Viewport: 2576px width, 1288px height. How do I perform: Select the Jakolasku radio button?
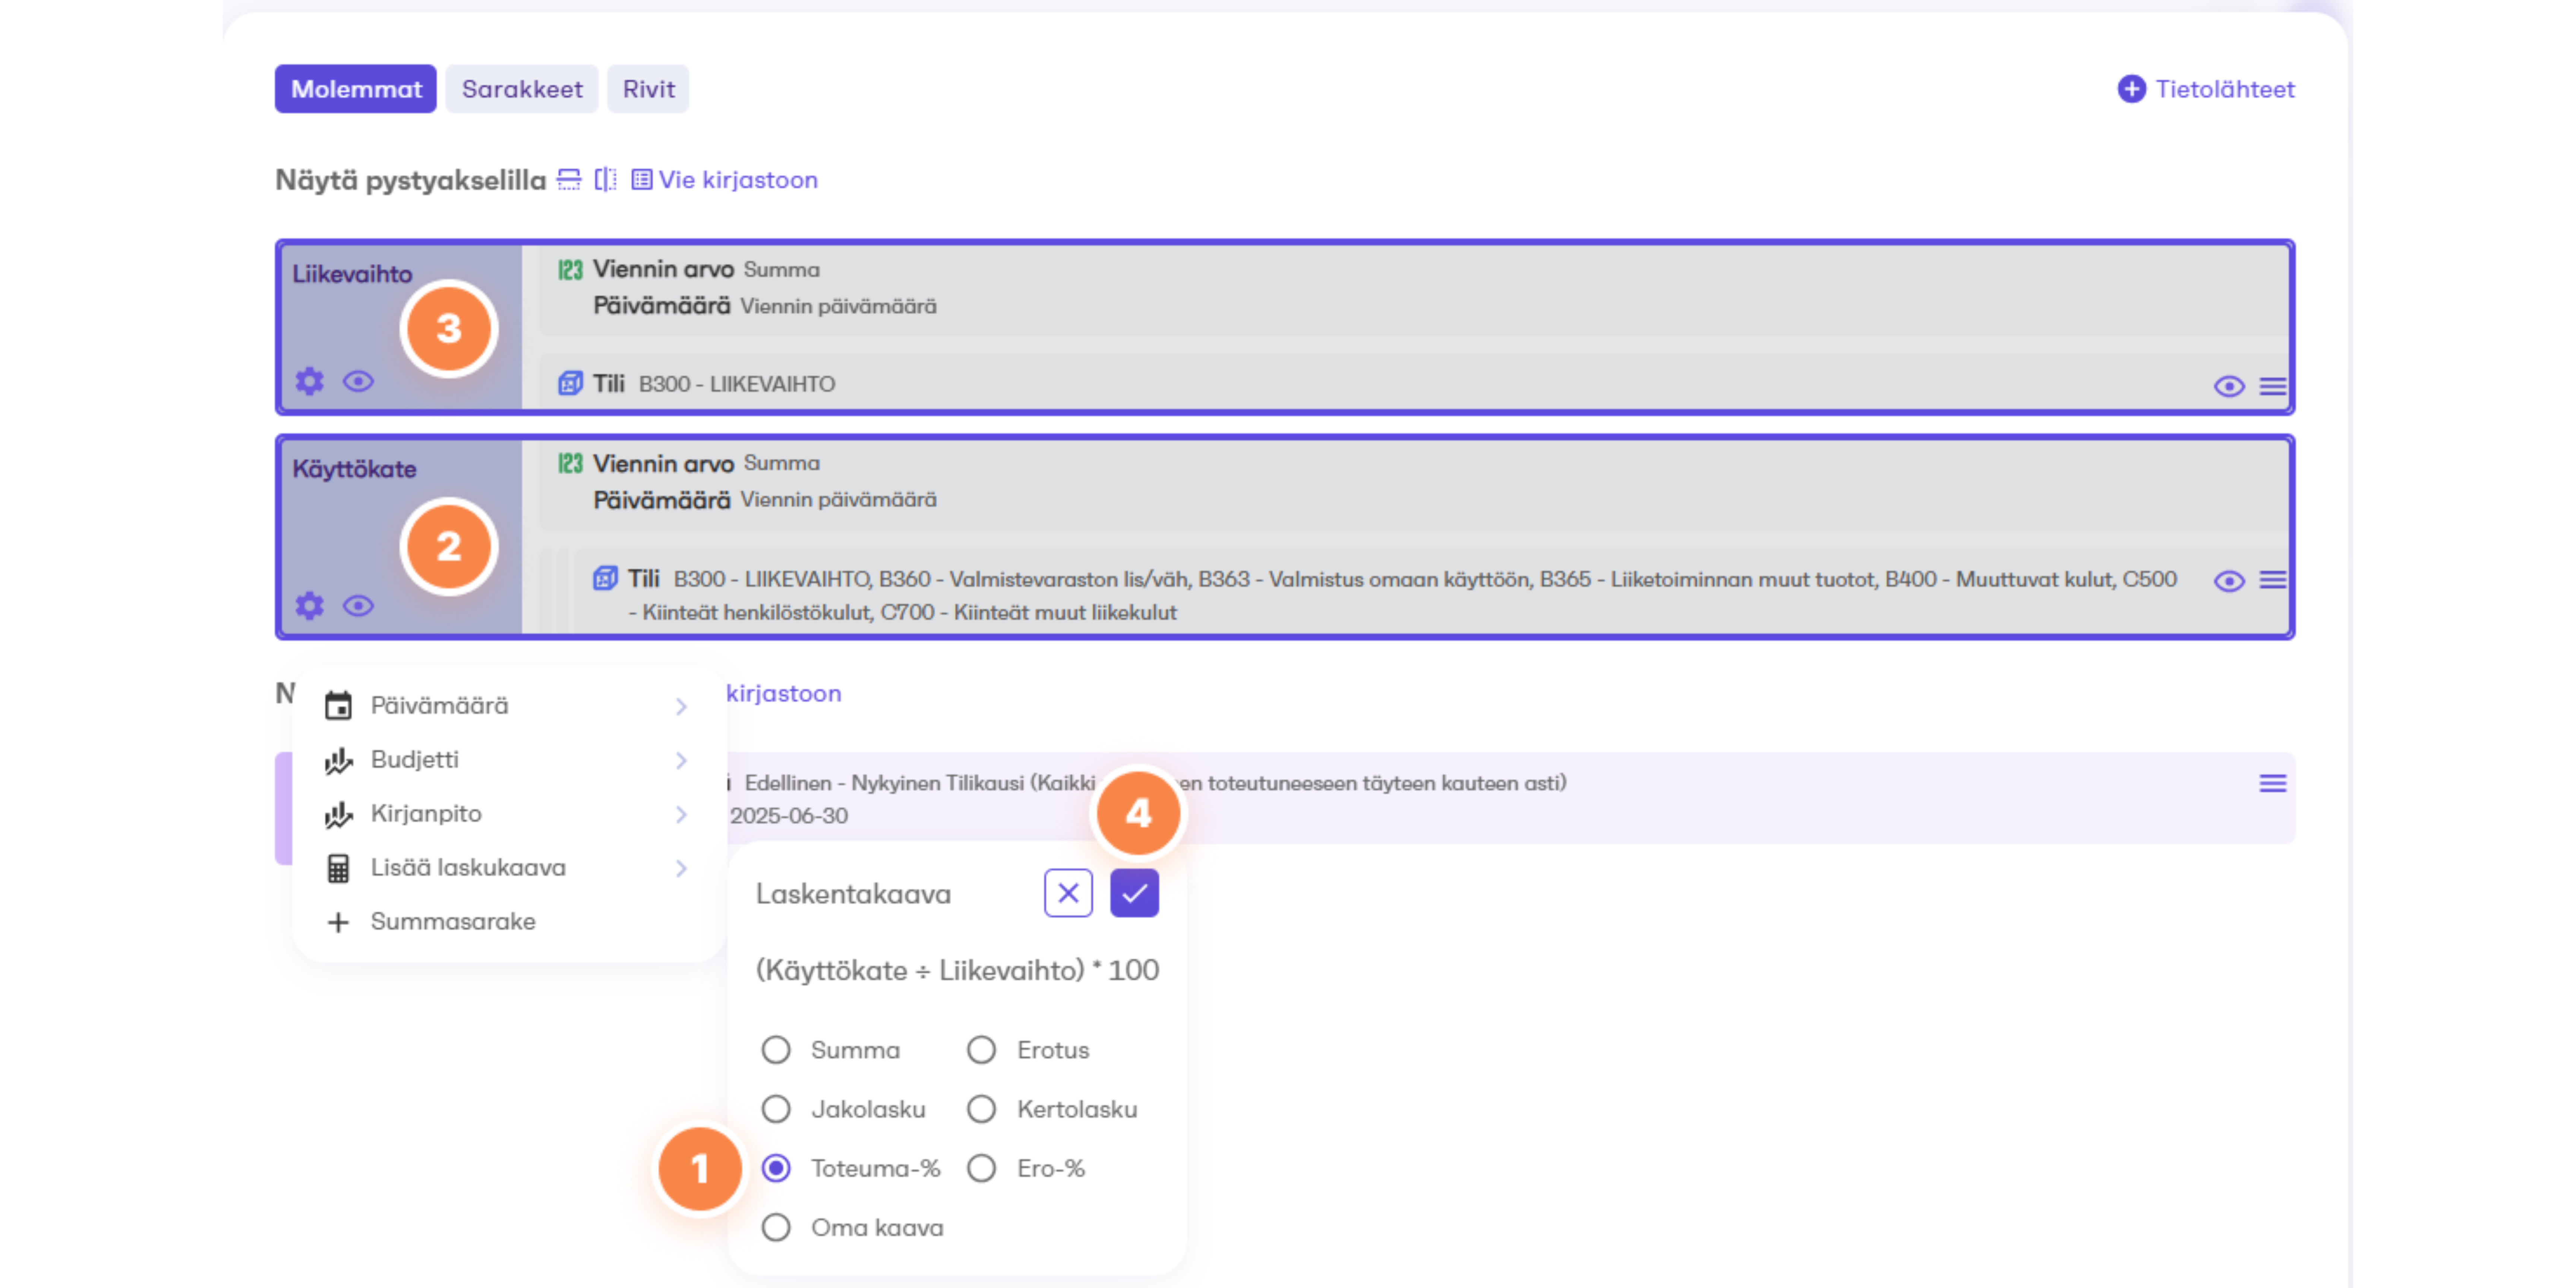click(776, 1109)
